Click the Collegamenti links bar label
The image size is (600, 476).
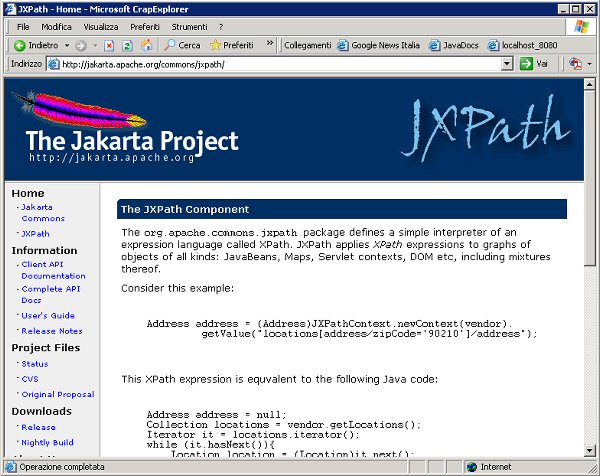coord(308,45)
